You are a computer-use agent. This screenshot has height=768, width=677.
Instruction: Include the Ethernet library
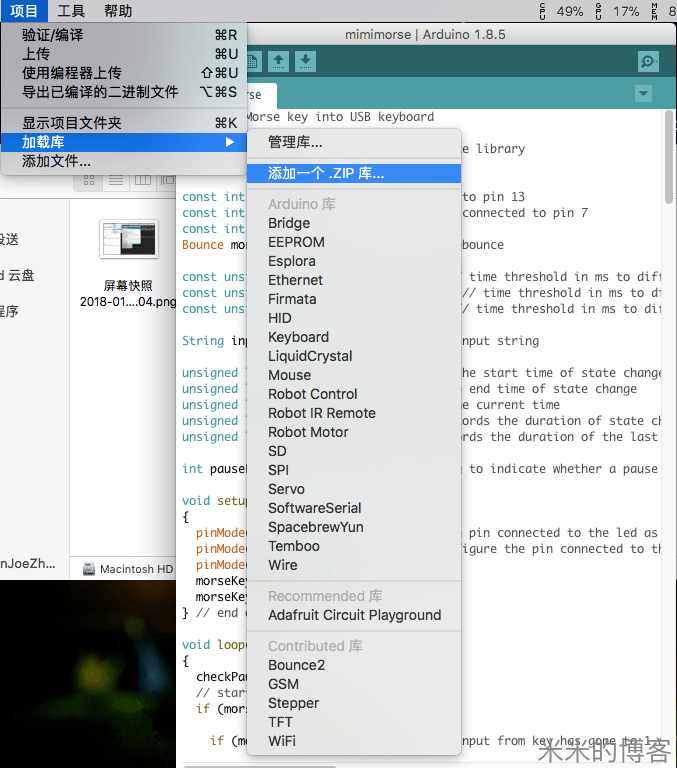[354, 280]
